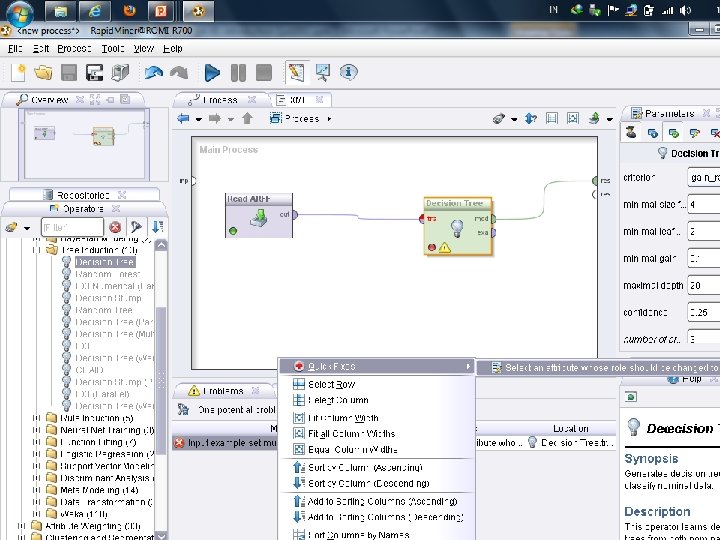Open a process with the folder icon
The height and width of the screenshot is (540, 720).
pyautogui.click(x=43, y=72)
